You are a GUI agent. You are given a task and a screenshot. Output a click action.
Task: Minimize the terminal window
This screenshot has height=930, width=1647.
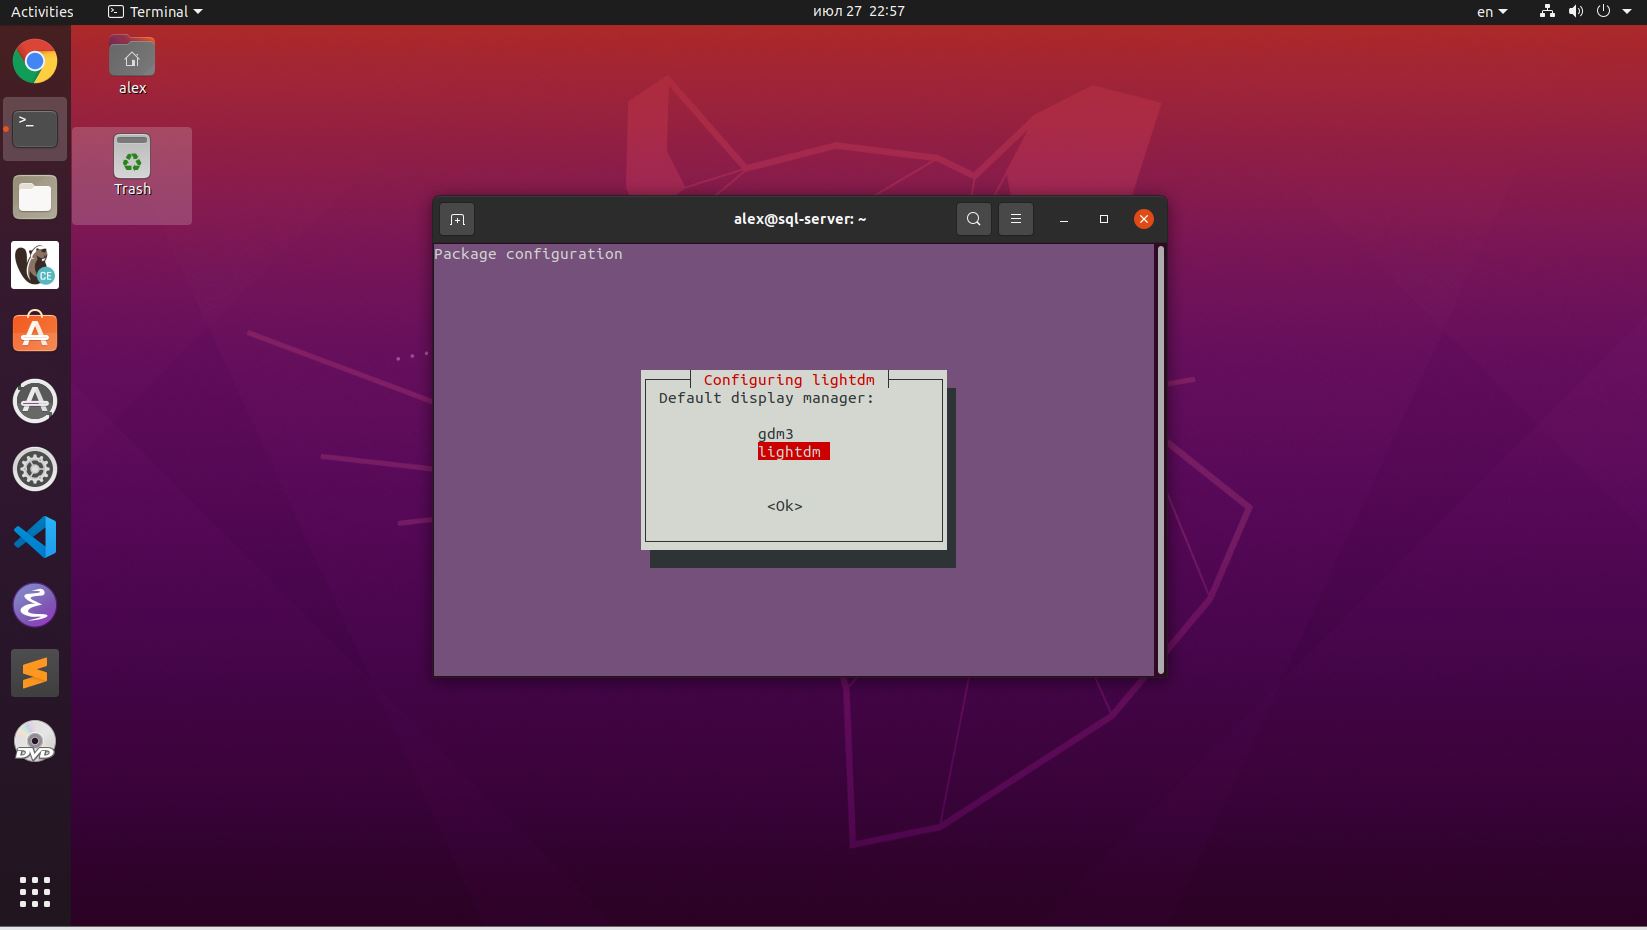pyautogui.click(x=1064, y=219)
